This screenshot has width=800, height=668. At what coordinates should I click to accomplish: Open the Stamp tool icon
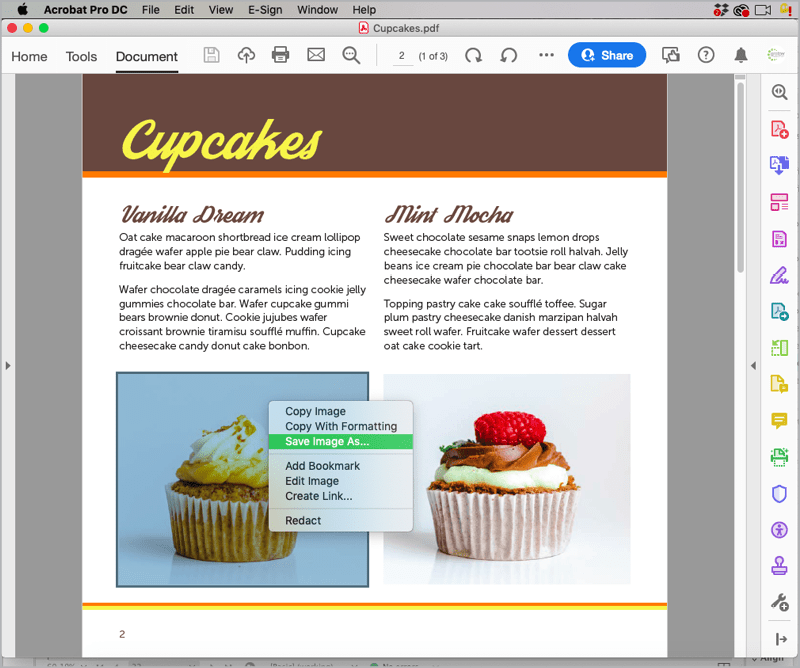779,565
